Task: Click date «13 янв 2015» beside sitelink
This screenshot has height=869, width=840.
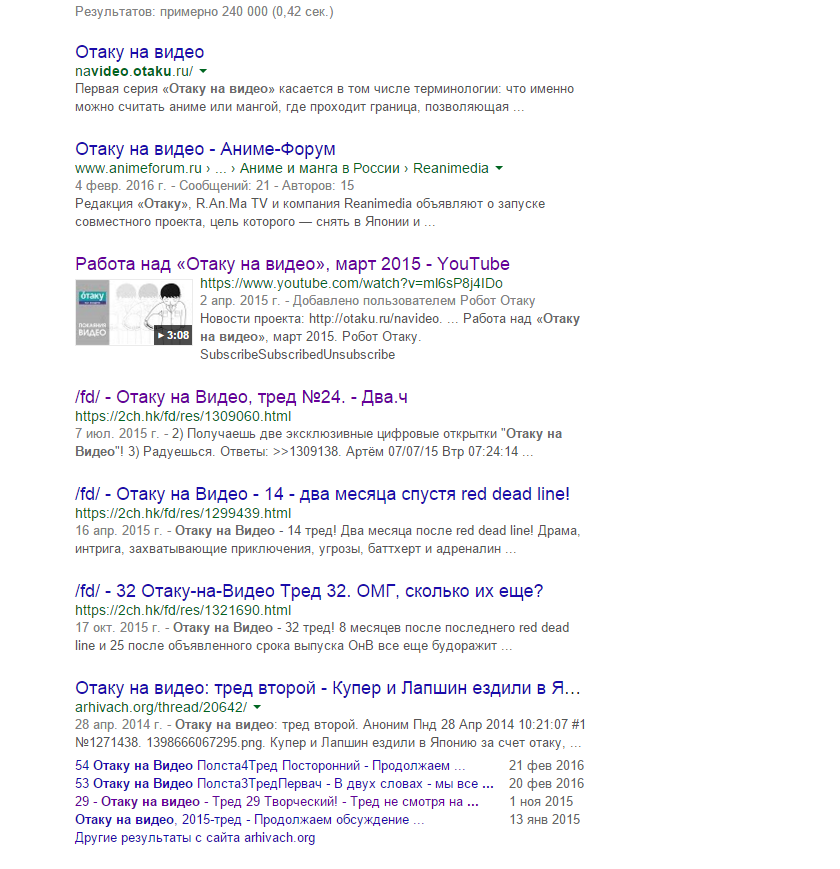Action: pyautogui.click(x=545, y=820)
